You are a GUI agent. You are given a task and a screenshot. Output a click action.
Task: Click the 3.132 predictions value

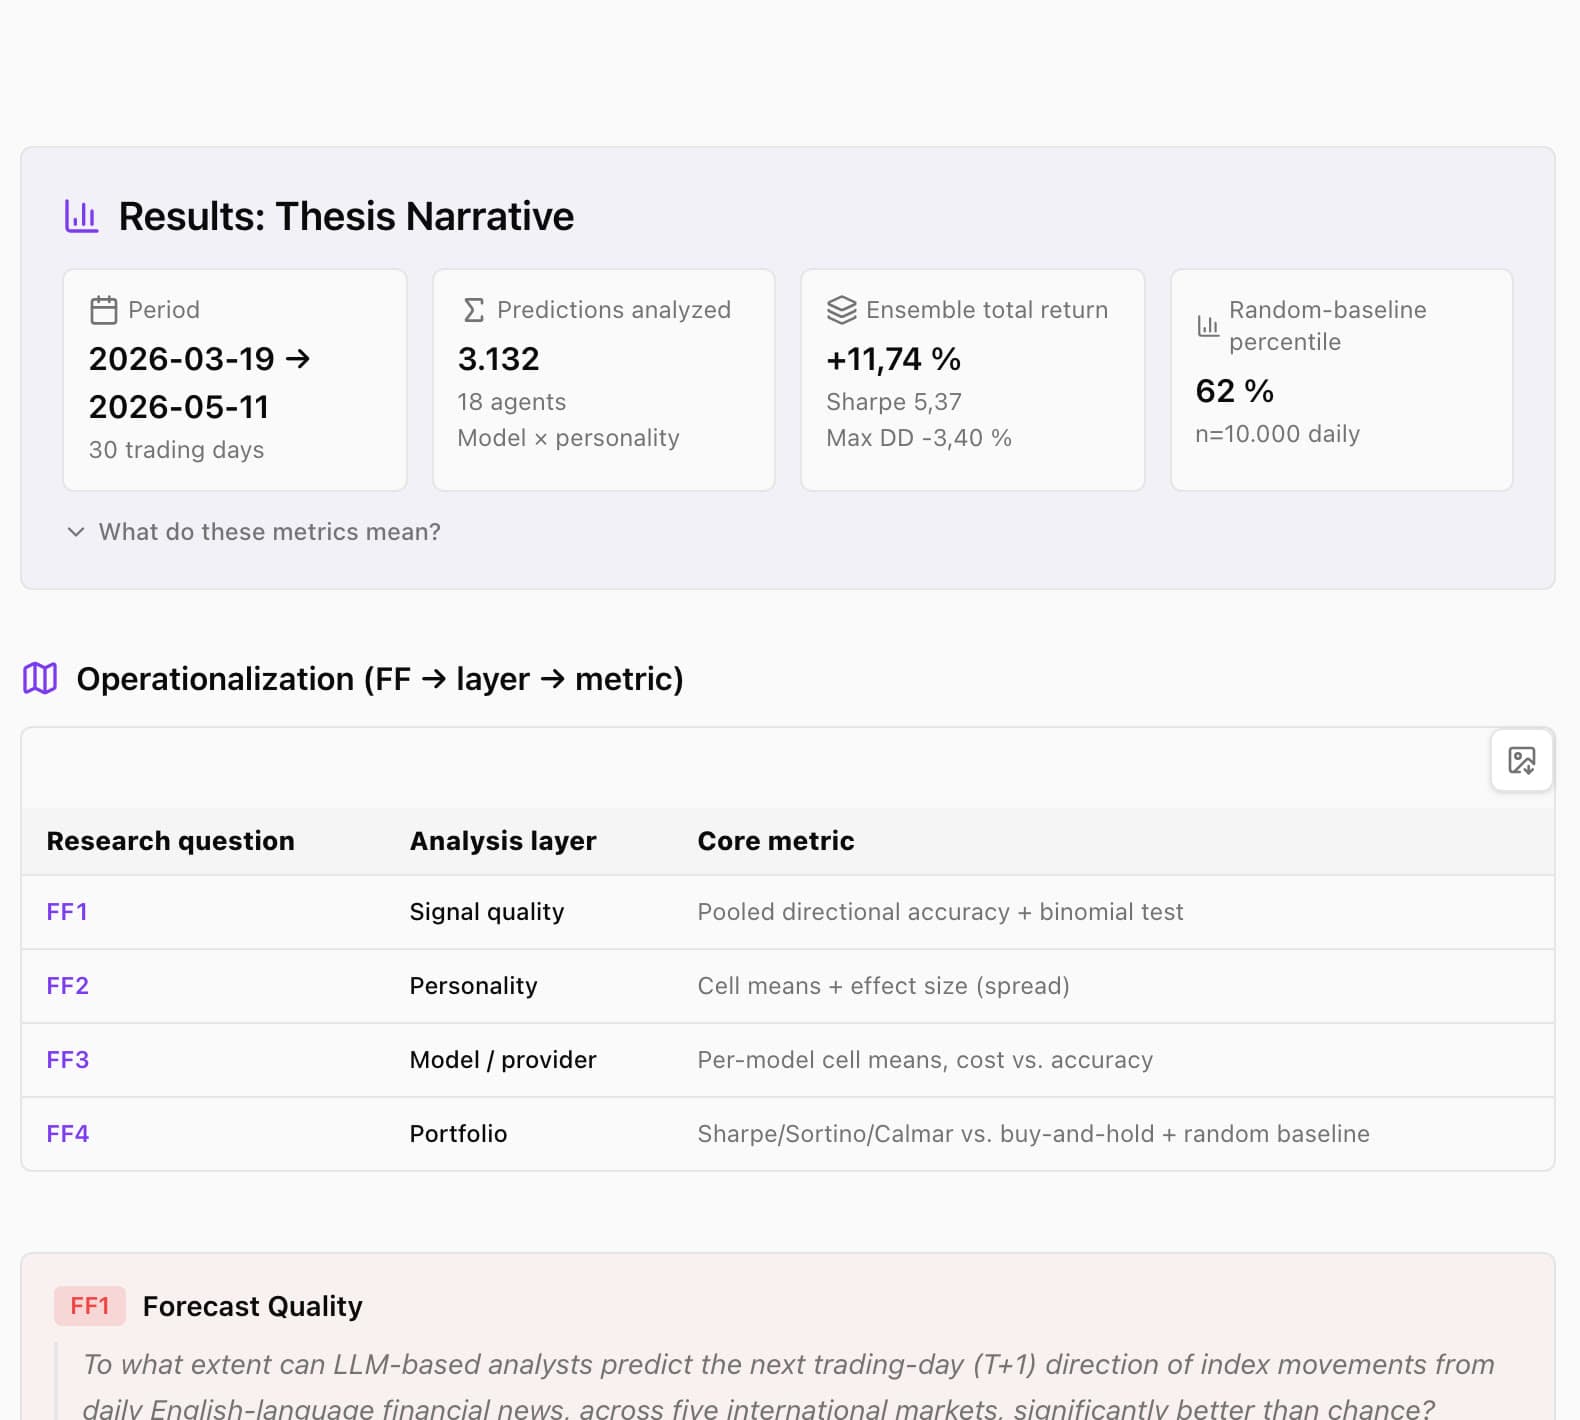[x=499, y=359]
